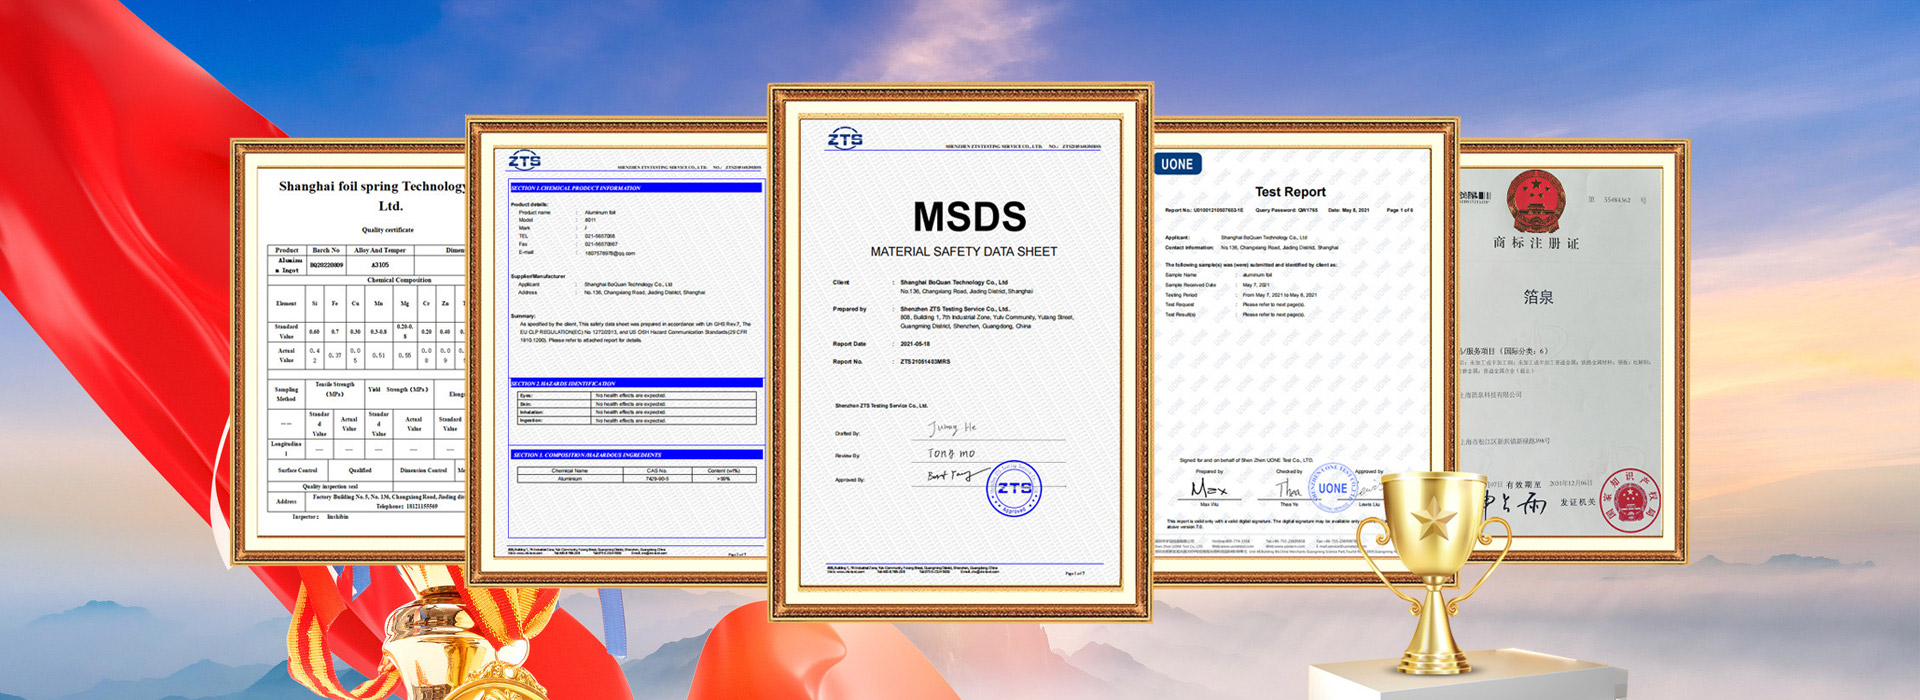
Task: Click the blue ZTS round stamp
Action: pos(1014,488)
